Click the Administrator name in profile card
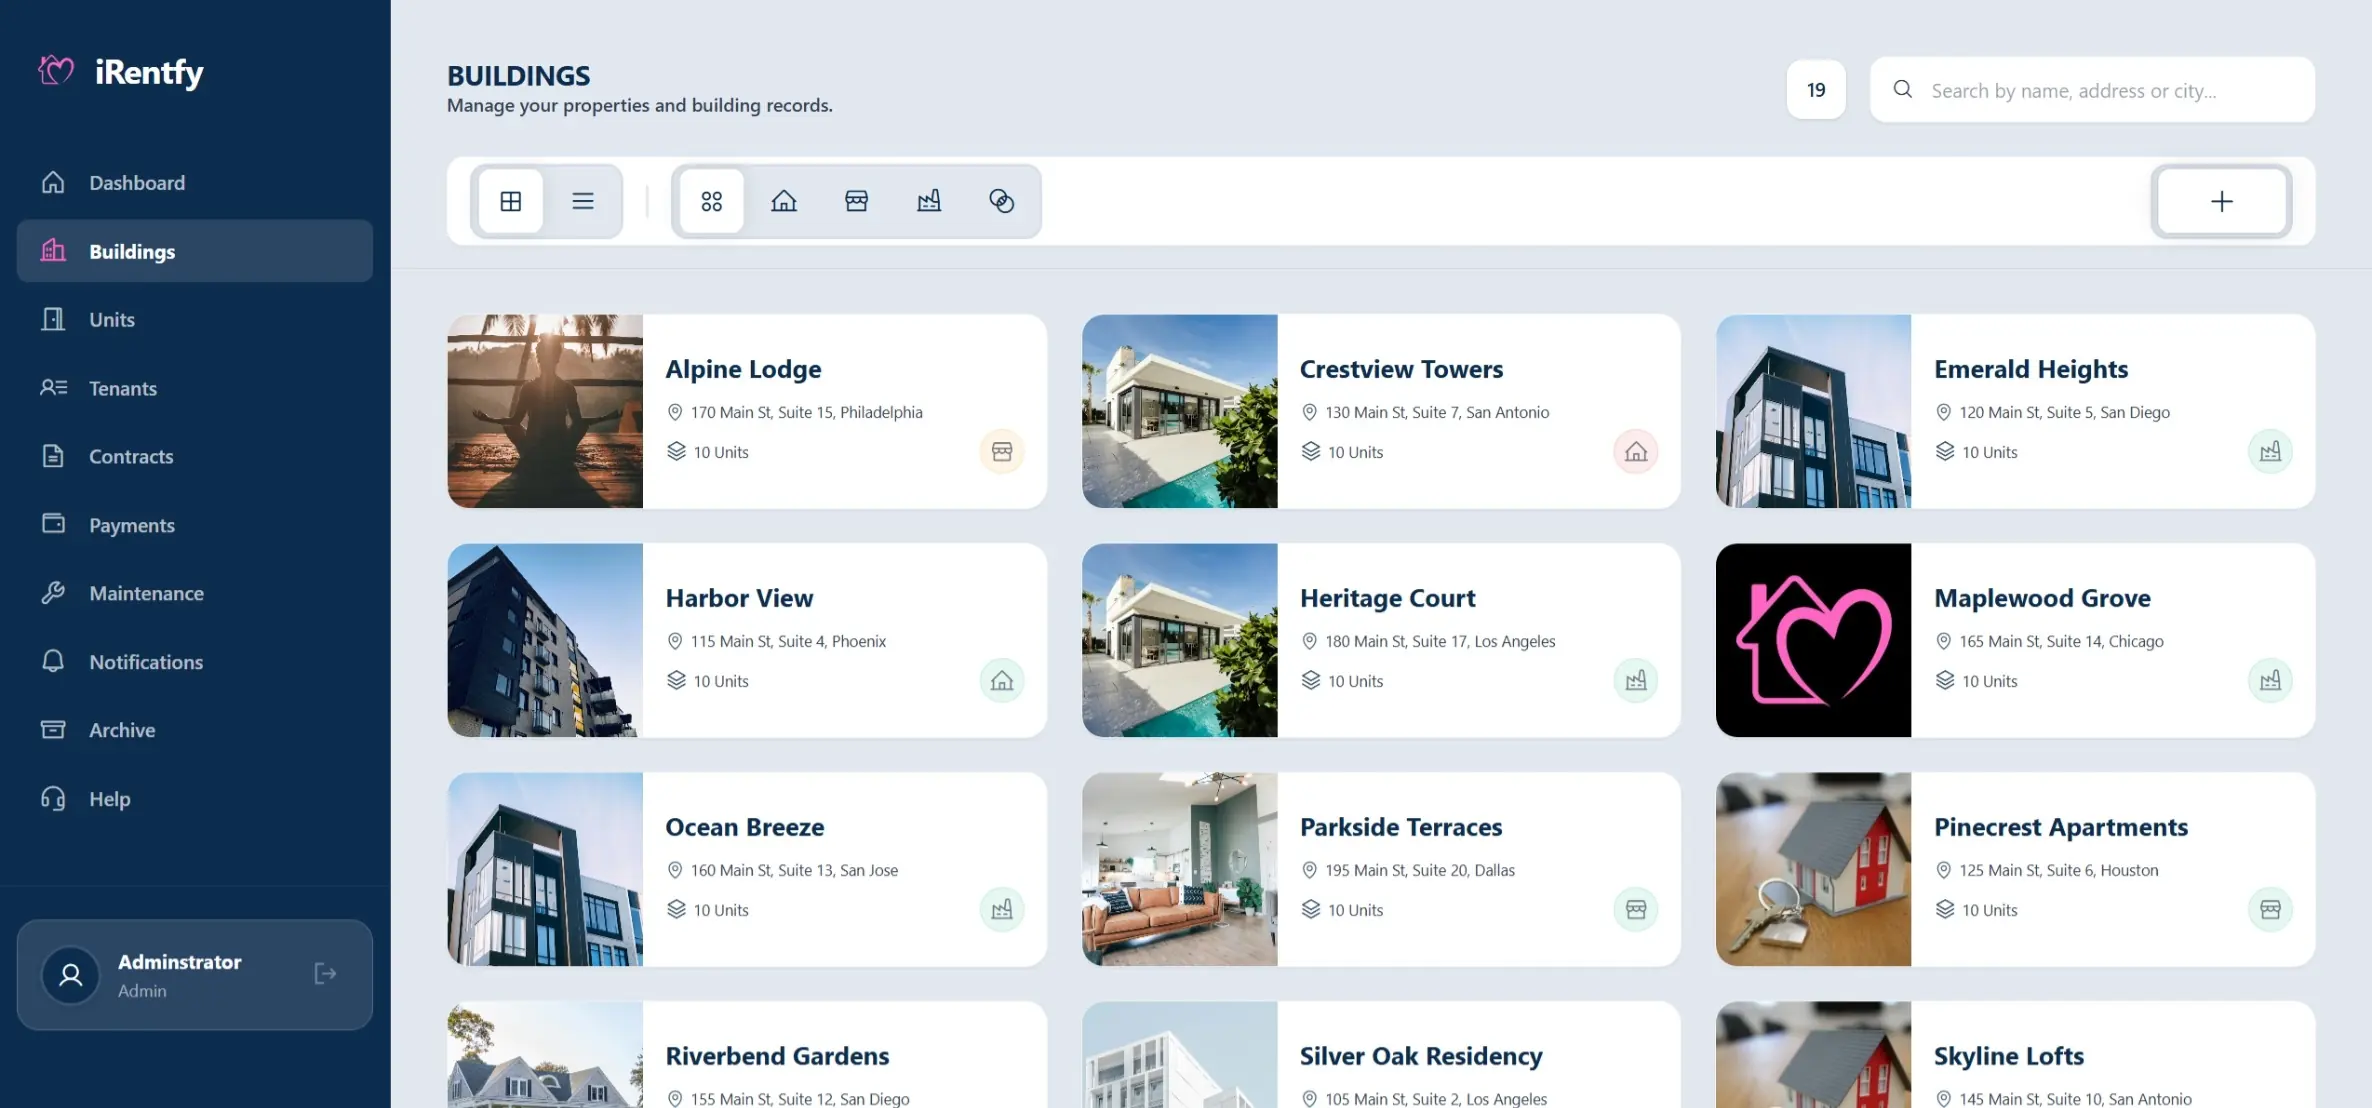Image resolution: width=2372 pixels, height=1108 pixels. 180,962
